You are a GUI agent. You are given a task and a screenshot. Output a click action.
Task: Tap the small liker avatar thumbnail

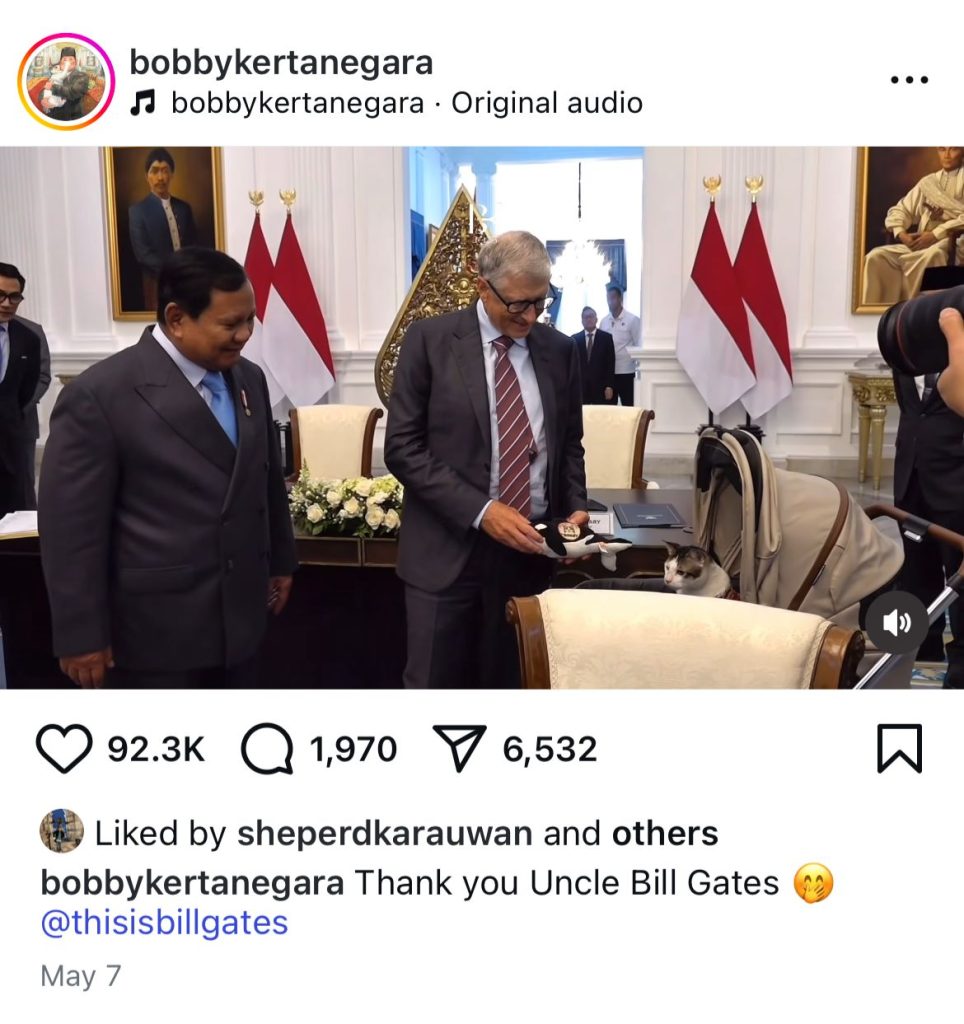(61, 831)
